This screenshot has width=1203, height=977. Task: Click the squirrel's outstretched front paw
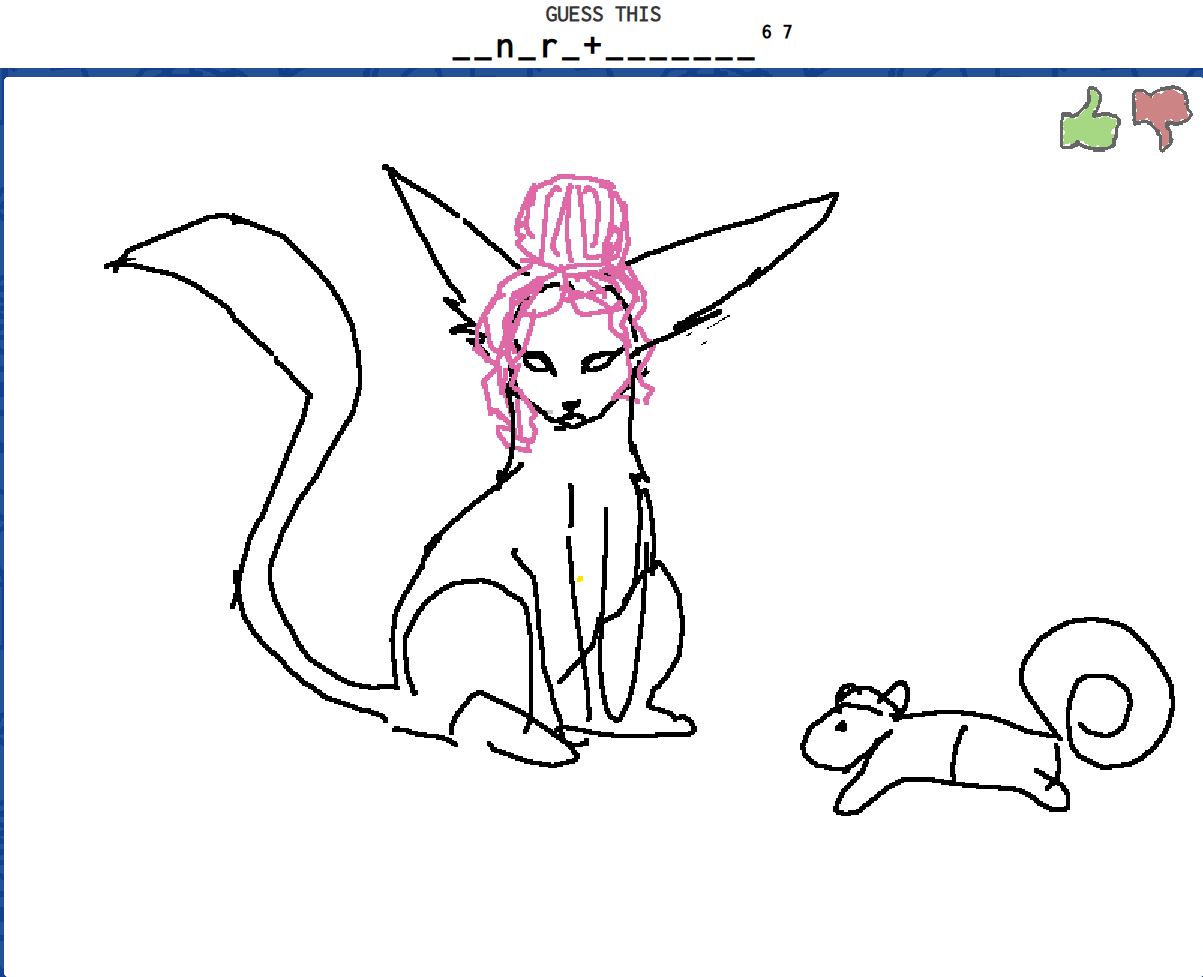click(845, 803)
